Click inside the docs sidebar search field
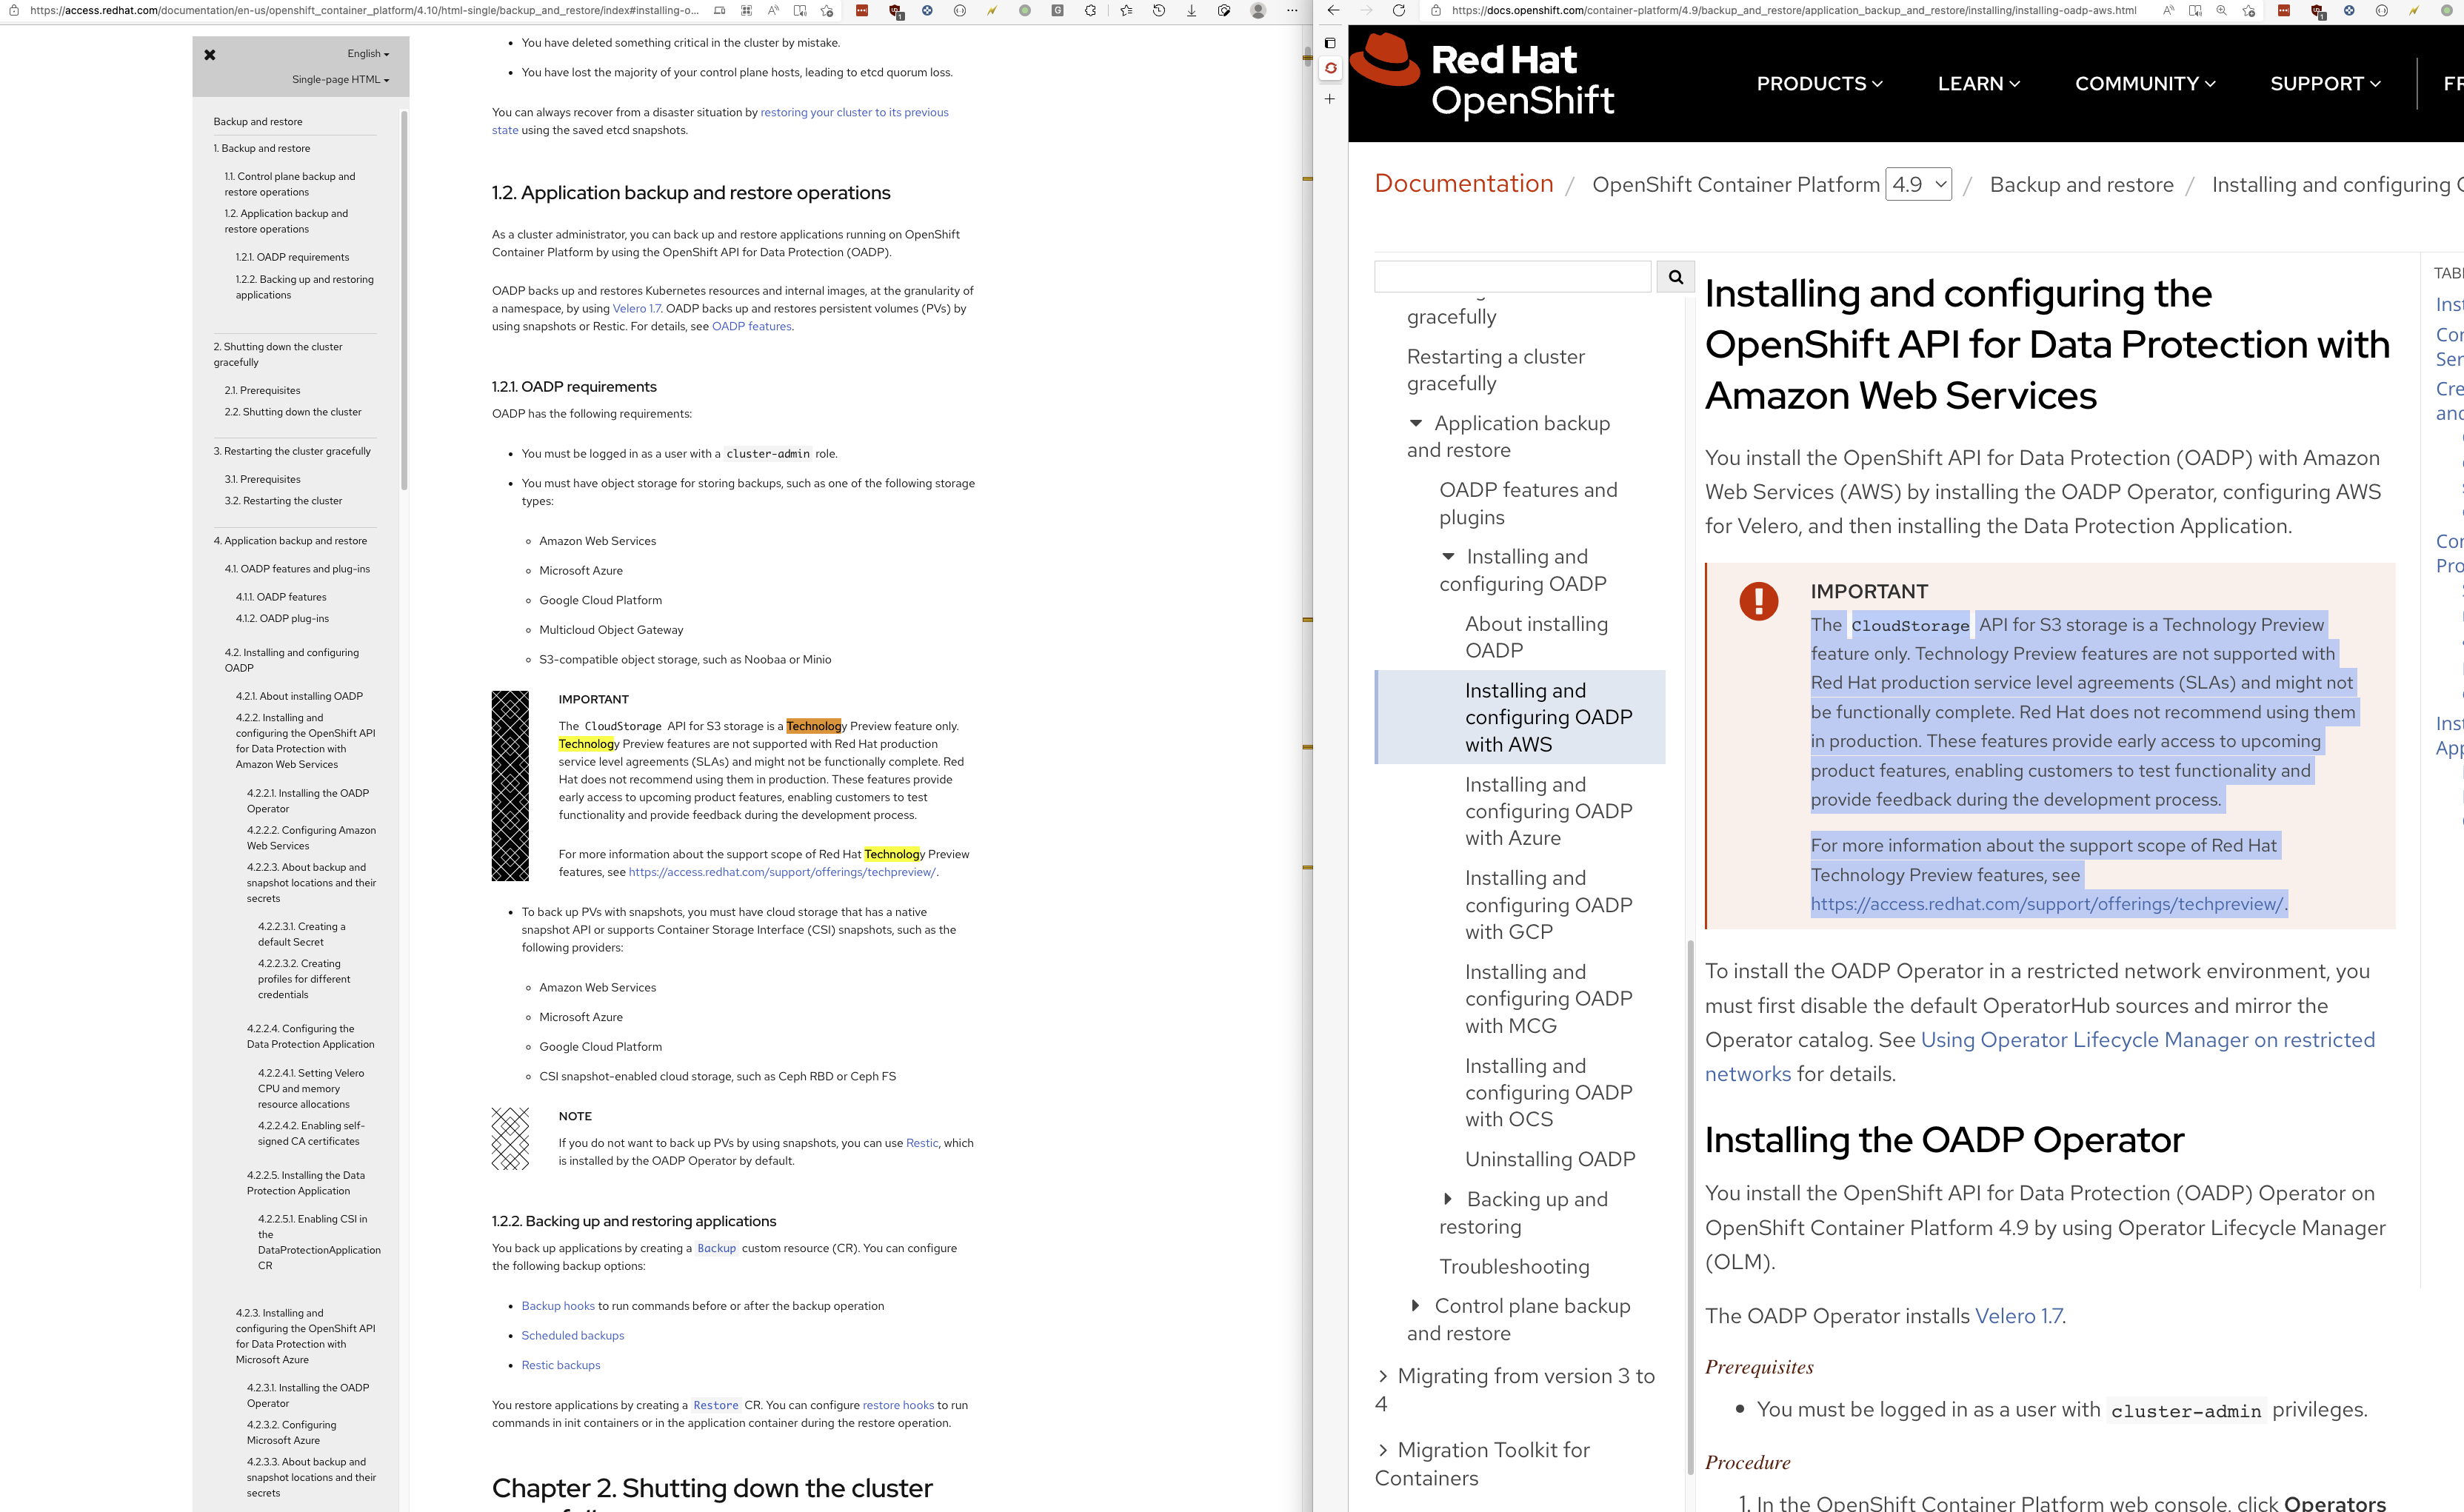This screenshot has height=1512, width=2464. tap(1512, 277)
